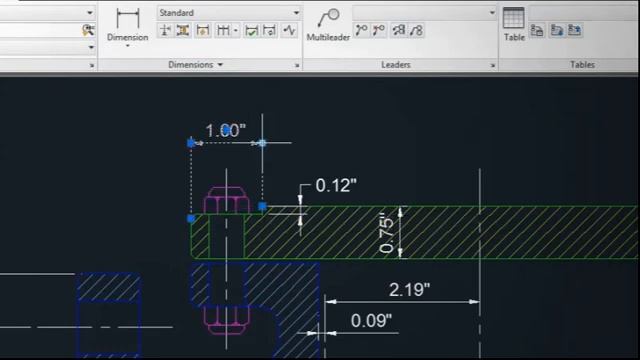The width and height of the screenshot is (640, 360).
Task: Select the Add Leader icon
Action: tap(362, 30)
